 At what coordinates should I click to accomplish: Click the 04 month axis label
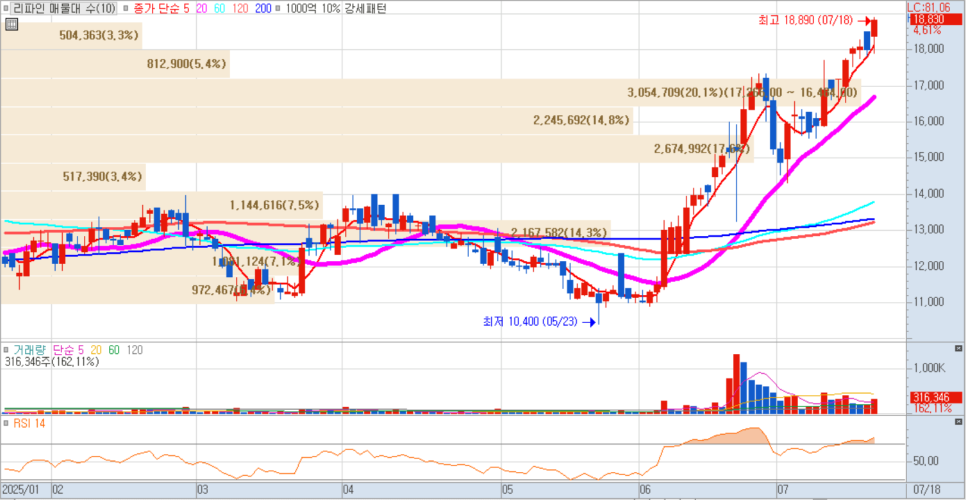(348, 490)
